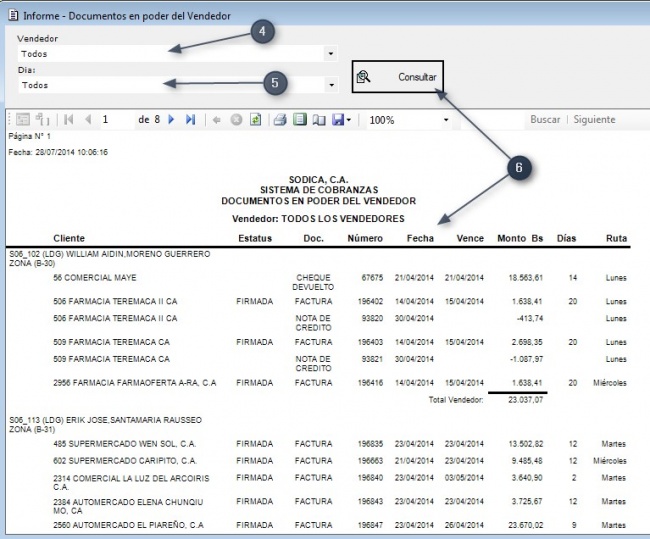Open the Vendedor dropdown arrow

pyautogui.click(x=330, y=53)
